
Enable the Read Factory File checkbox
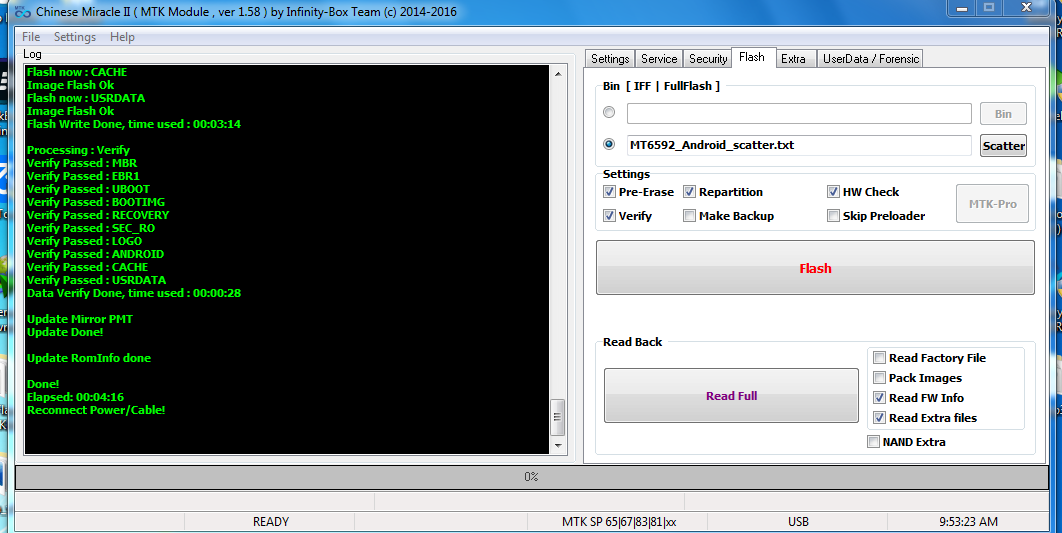[879, 358]
